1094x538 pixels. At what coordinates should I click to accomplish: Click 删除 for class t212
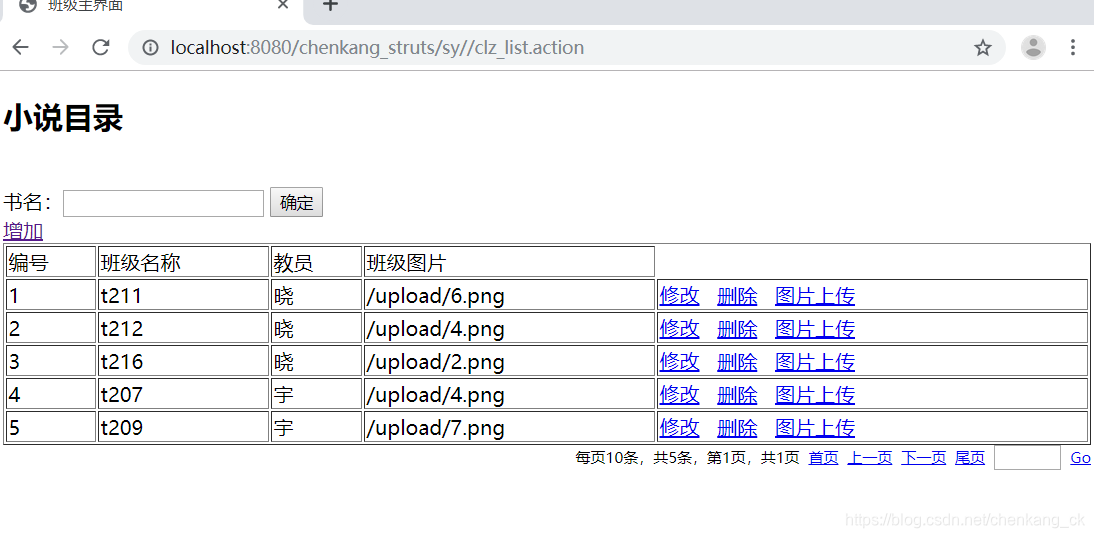click(737, 329)
